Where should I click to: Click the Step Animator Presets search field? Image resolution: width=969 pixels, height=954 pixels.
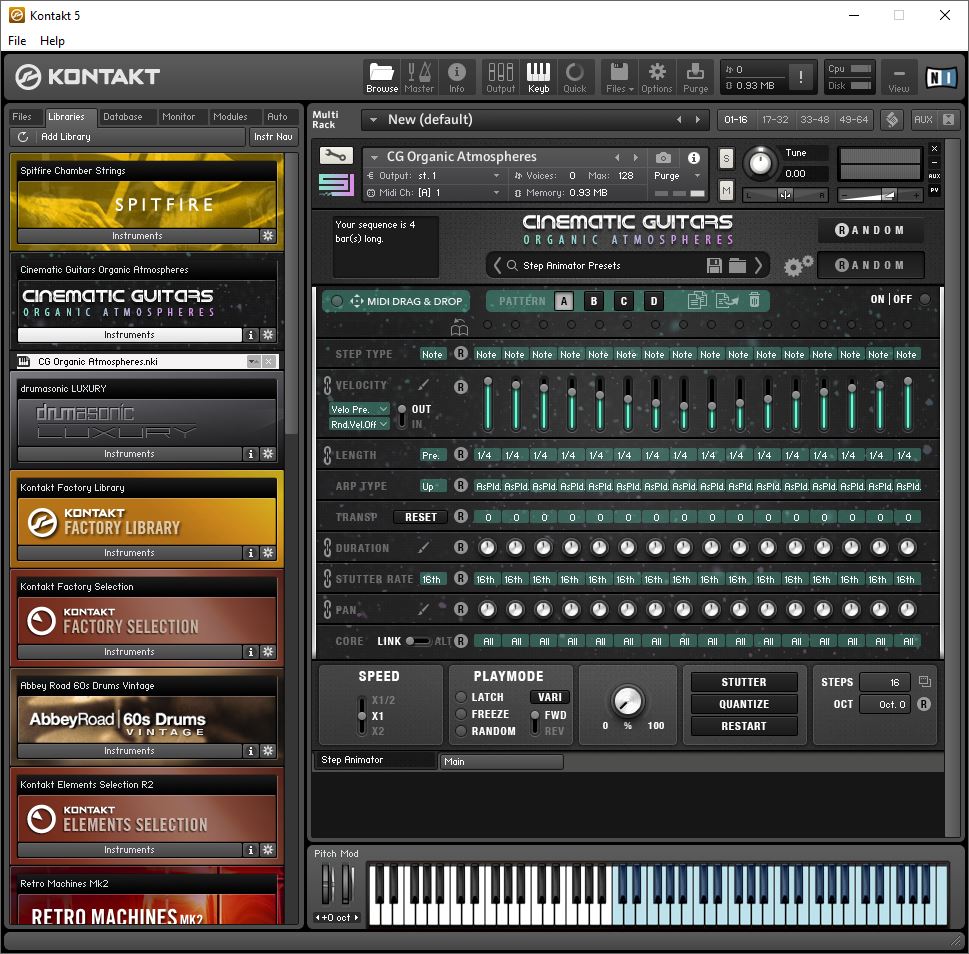(x=606, y=266)
